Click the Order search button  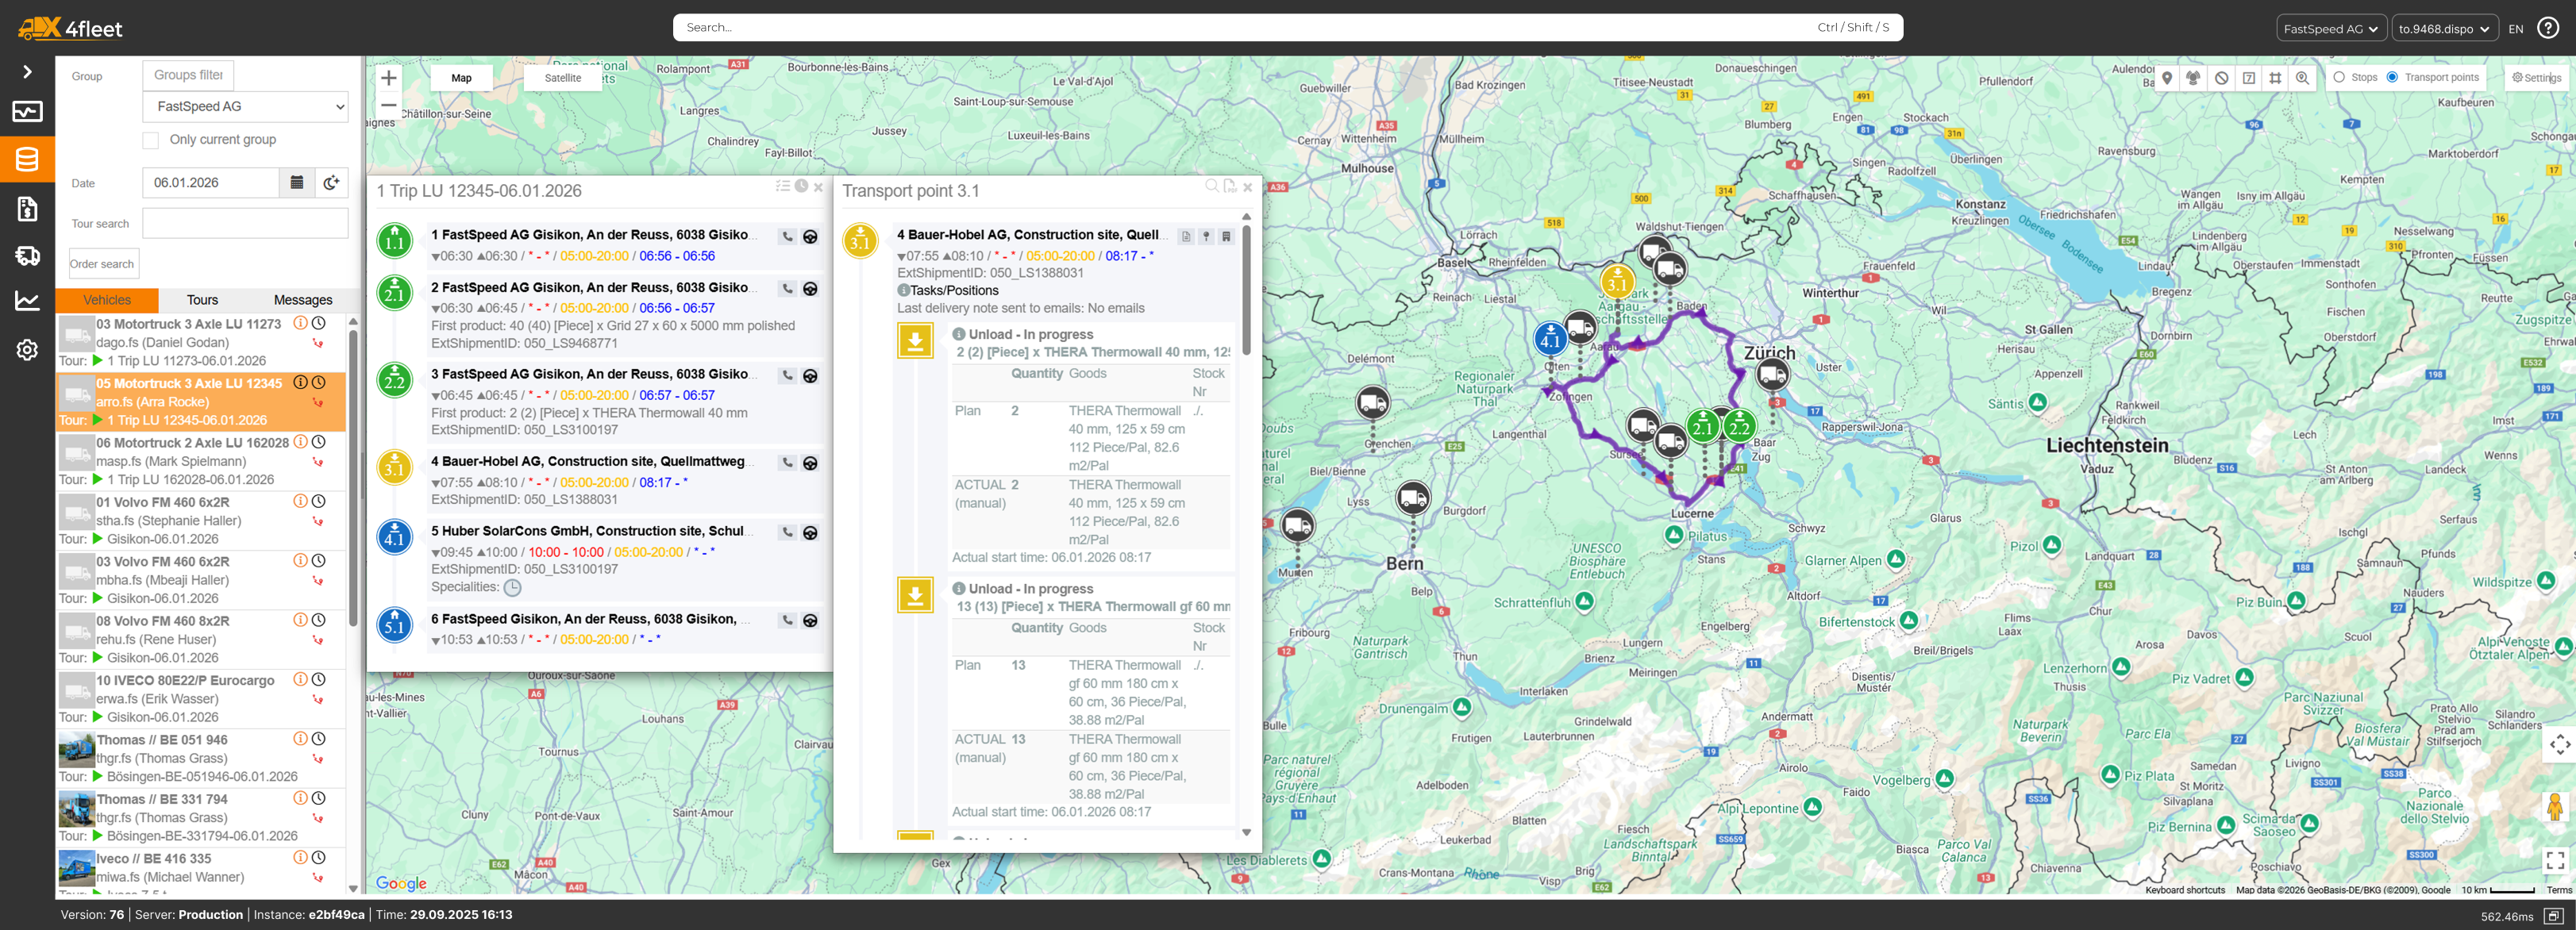click(x=102, y=264)
